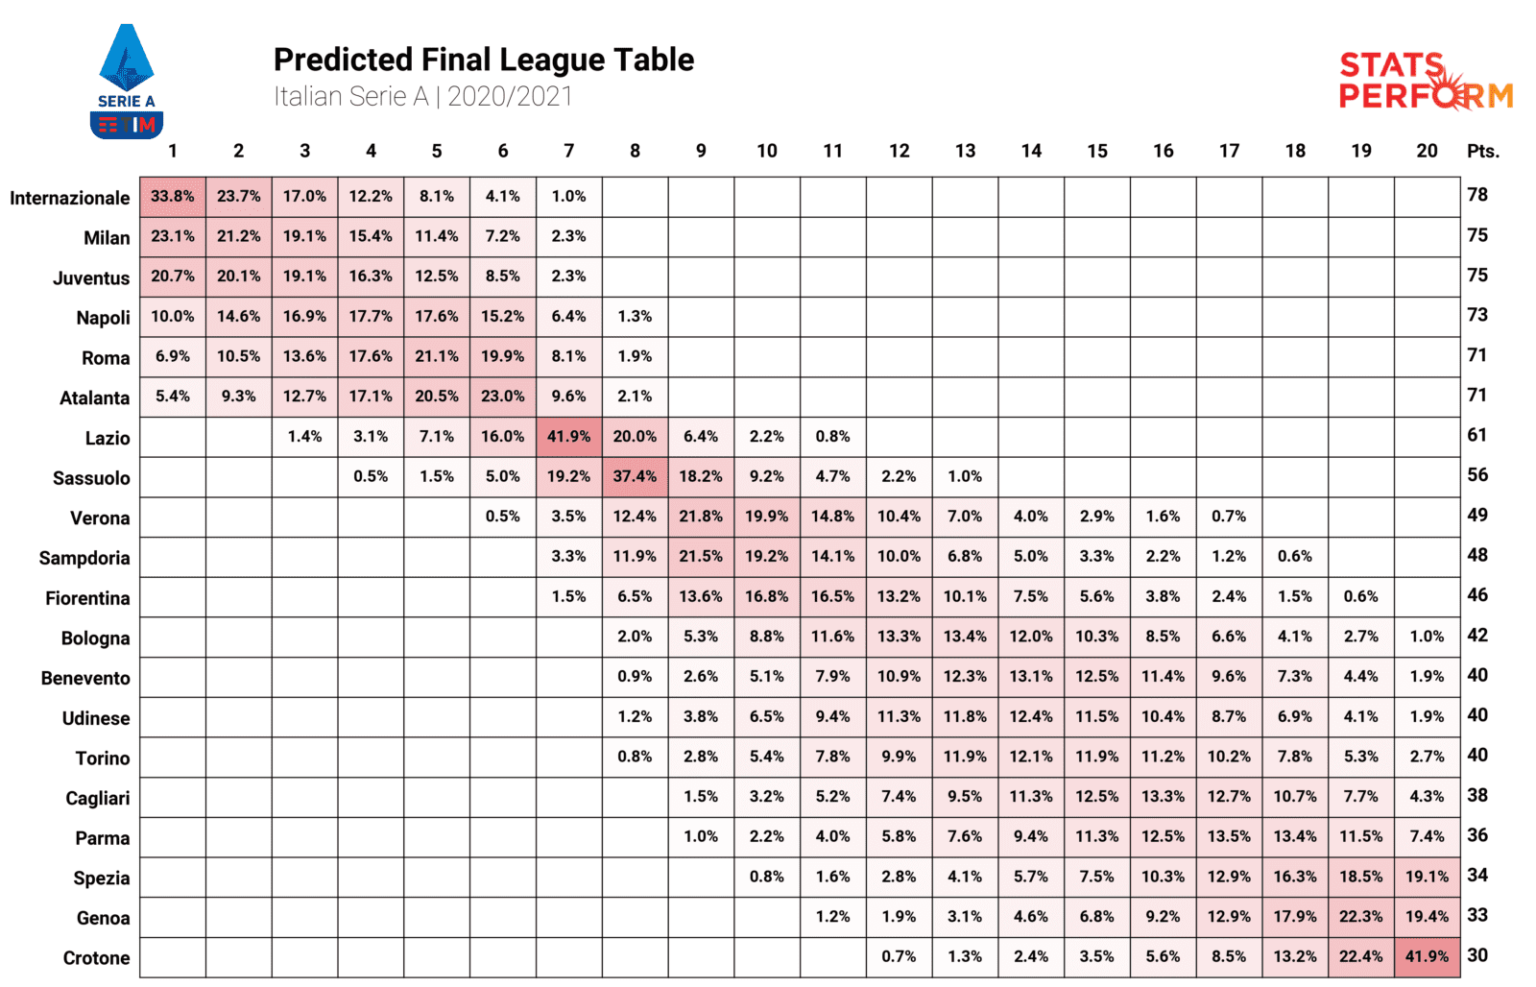Select the Benevento row label
This screenshot has height=987, width=1536.
(85, 678)
